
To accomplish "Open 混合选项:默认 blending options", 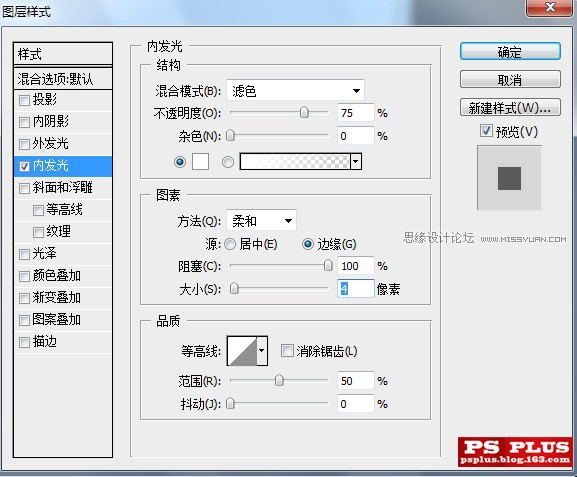I will tap(63, 78).
